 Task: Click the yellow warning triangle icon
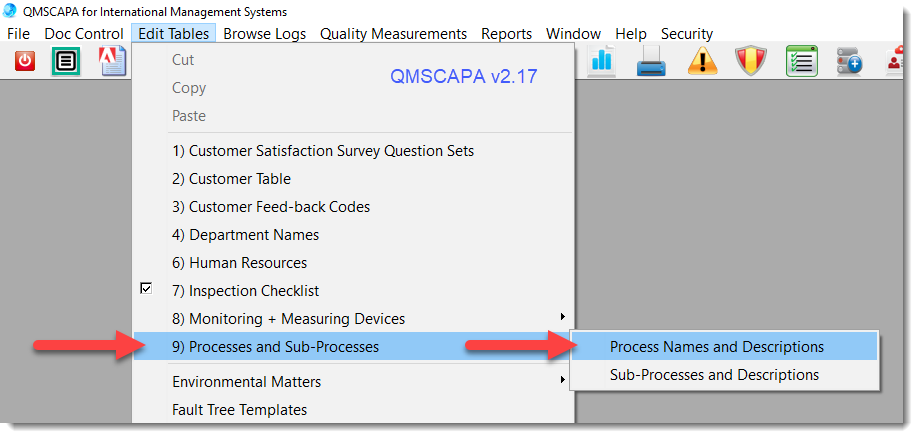702,61
